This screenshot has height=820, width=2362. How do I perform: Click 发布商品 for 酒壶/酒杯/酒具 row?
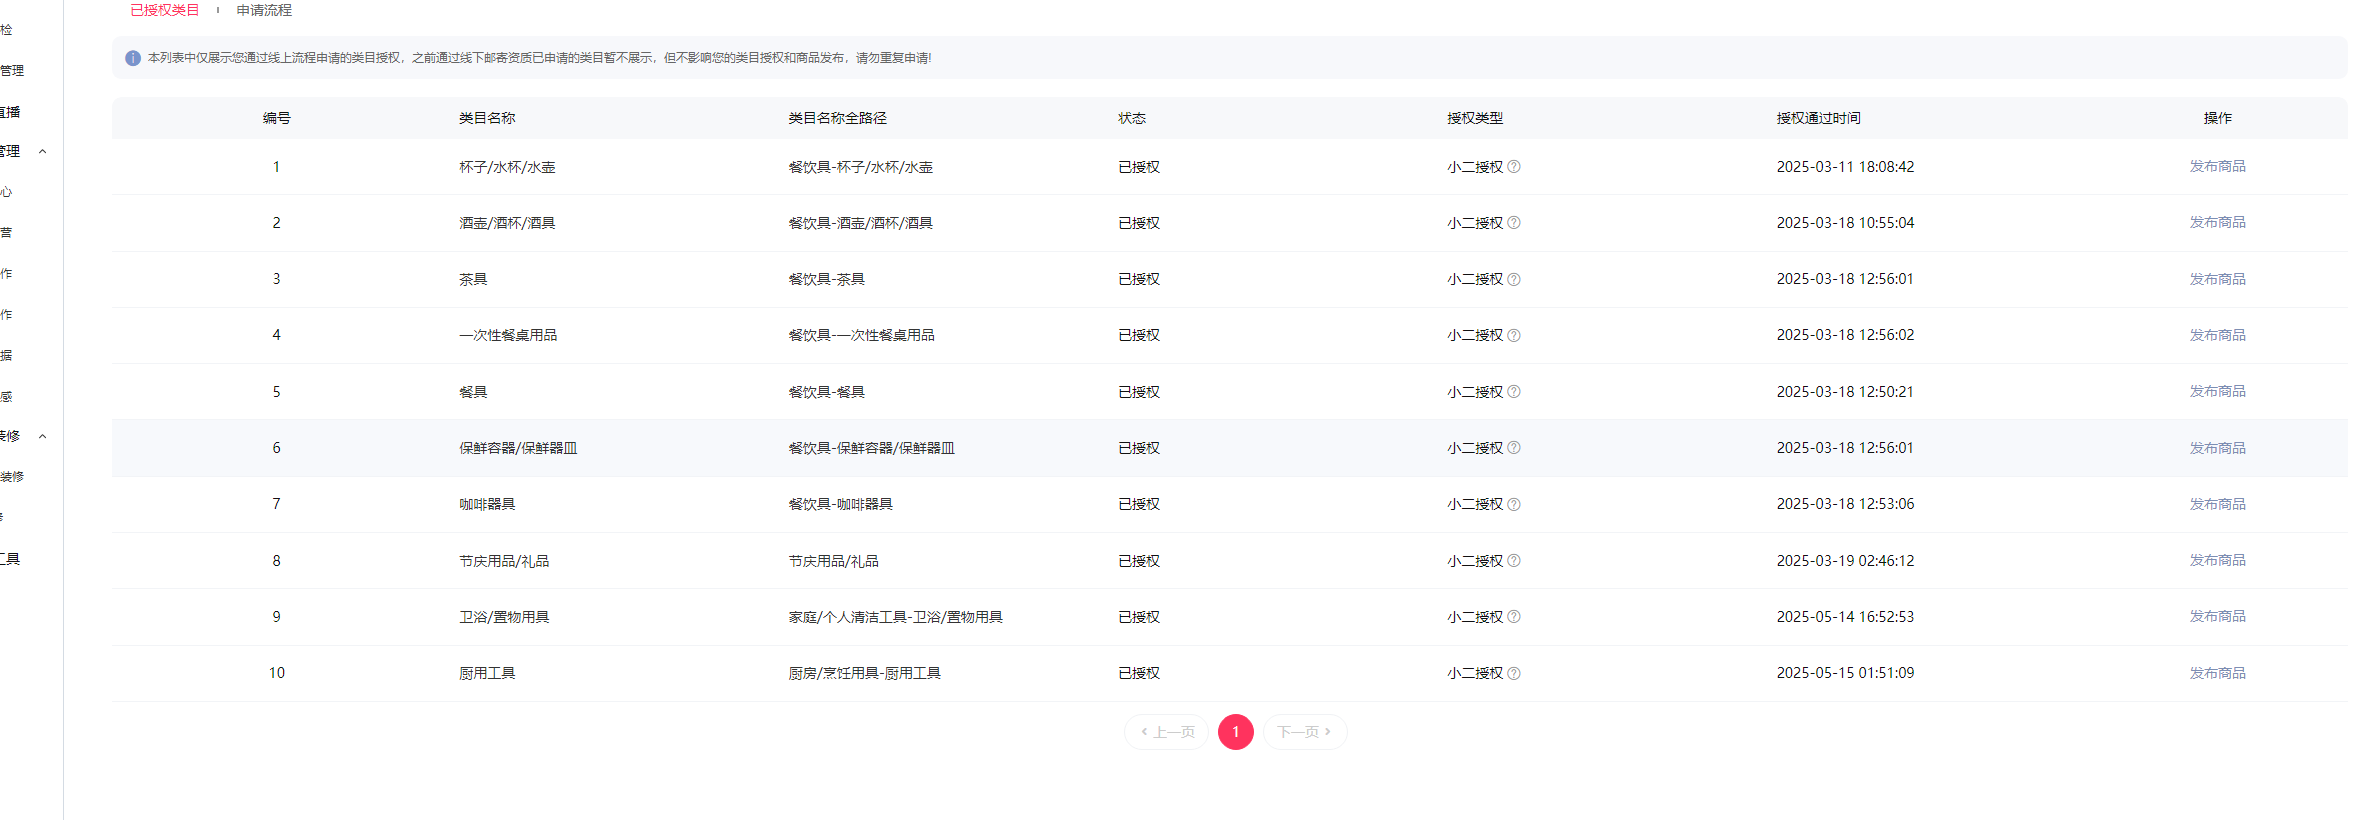[2217, 223]
